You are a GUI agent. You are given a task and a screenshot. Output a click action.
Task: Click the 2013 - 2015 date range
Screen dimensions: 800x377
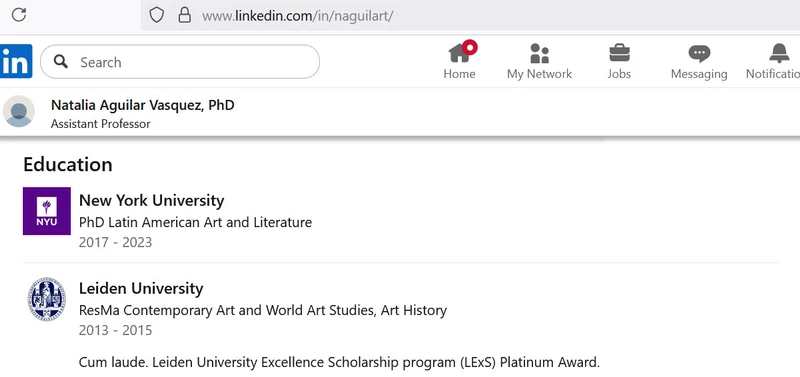tap(115, 330)
